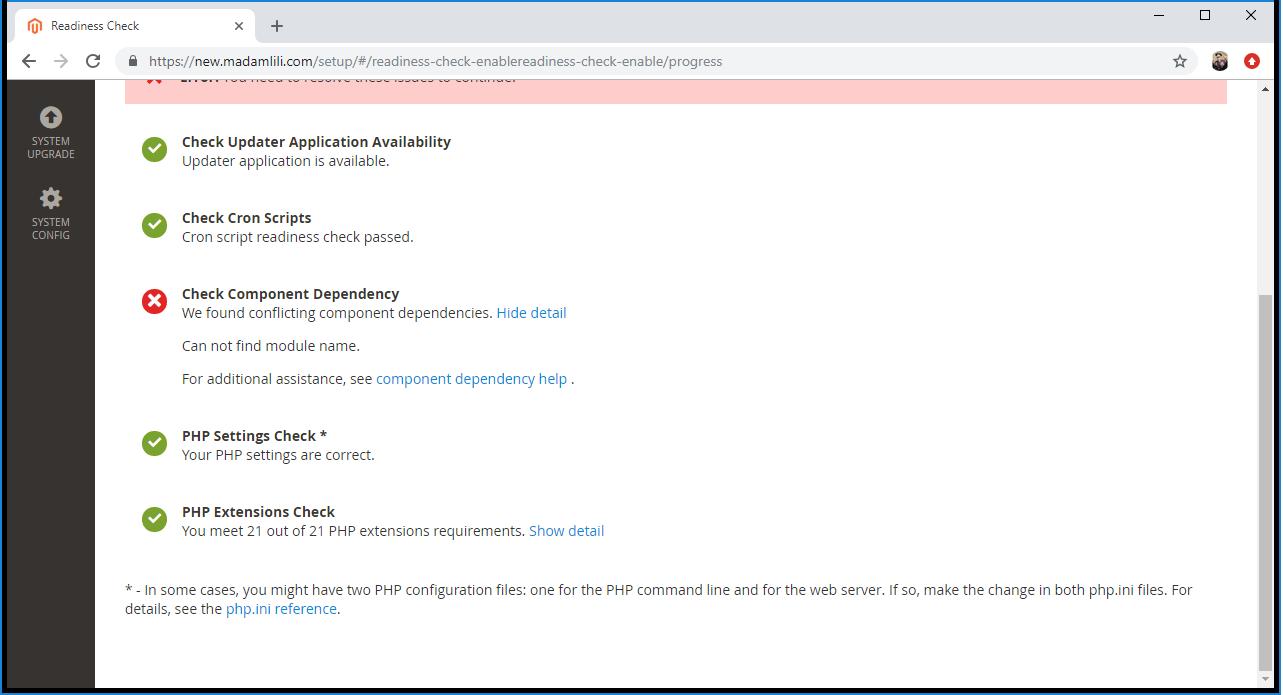Select the Readiness Check browser tab
This screenshot has height=695, width=1283.
coord(130,25)
